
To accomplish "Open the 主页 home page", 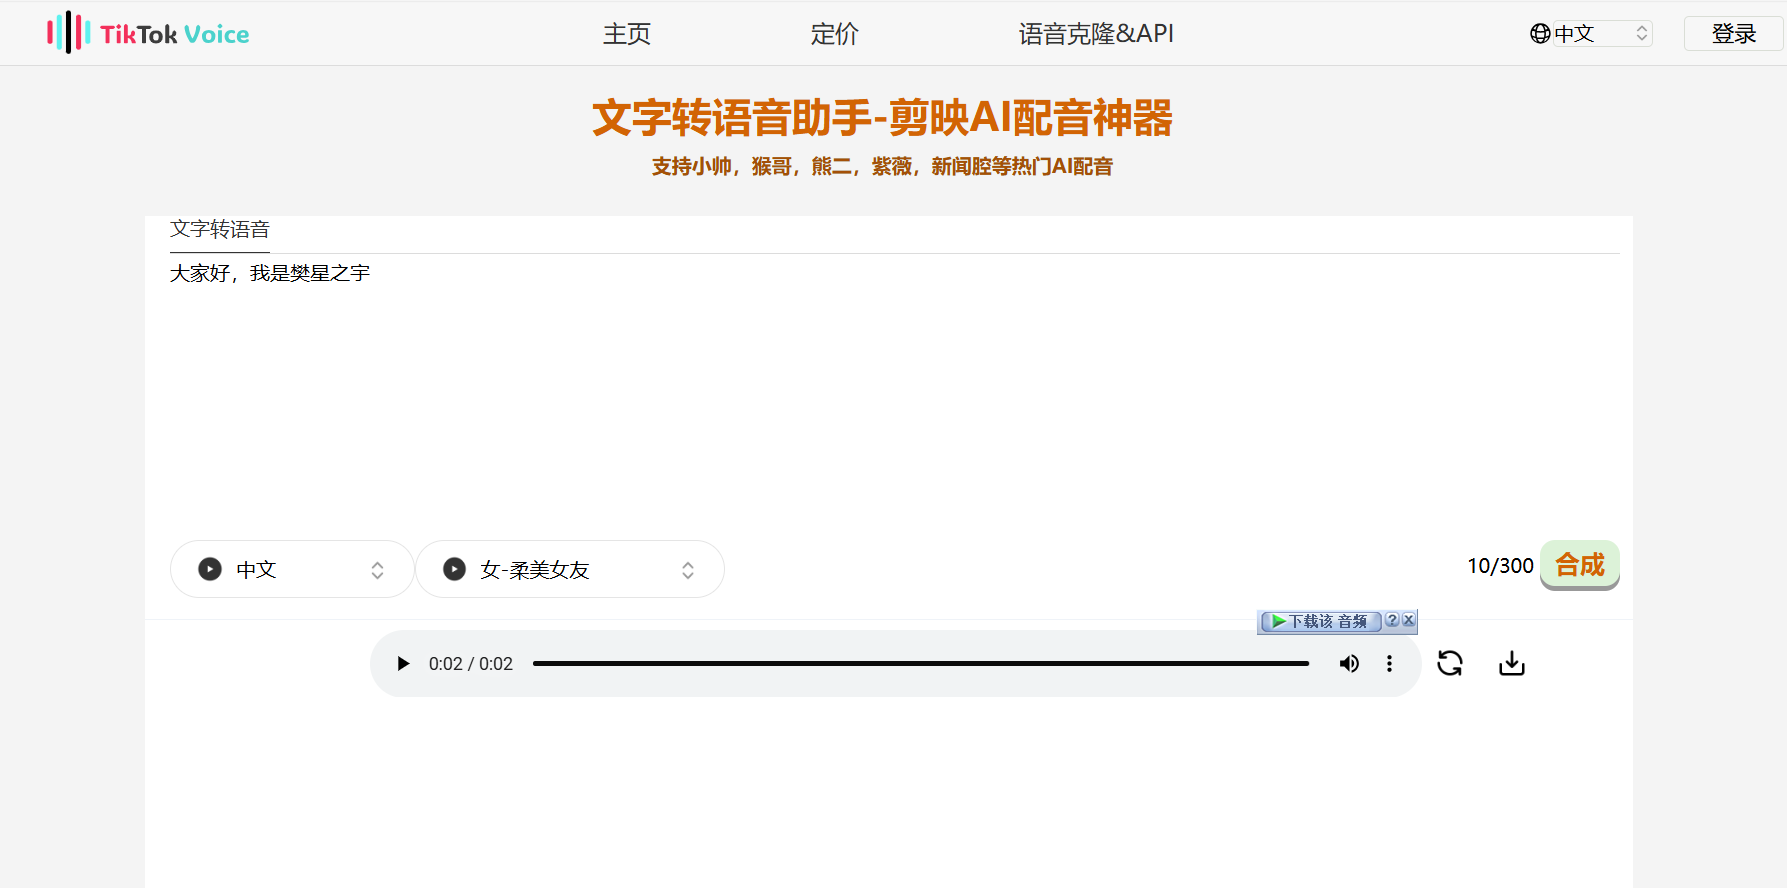I will pyautogui.click(x=627, y=34).
